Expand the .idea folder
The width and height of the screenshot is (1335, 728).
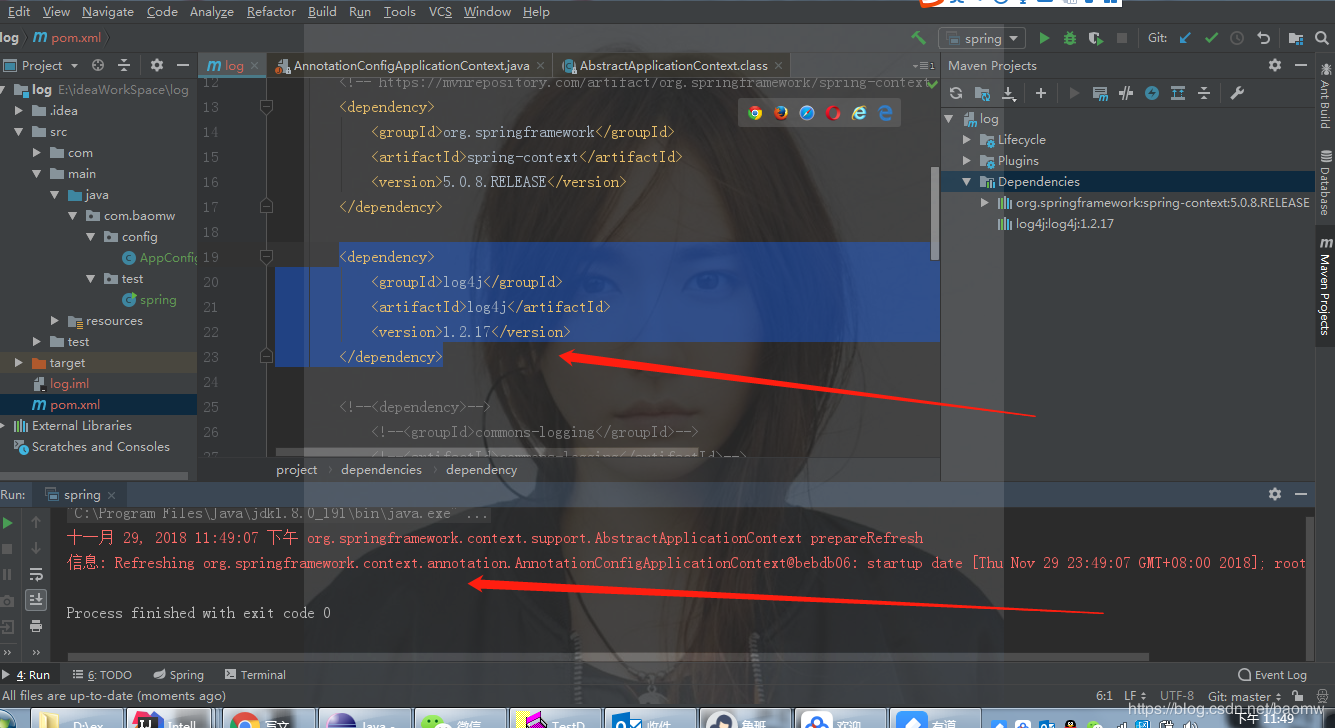pos(19,110)
